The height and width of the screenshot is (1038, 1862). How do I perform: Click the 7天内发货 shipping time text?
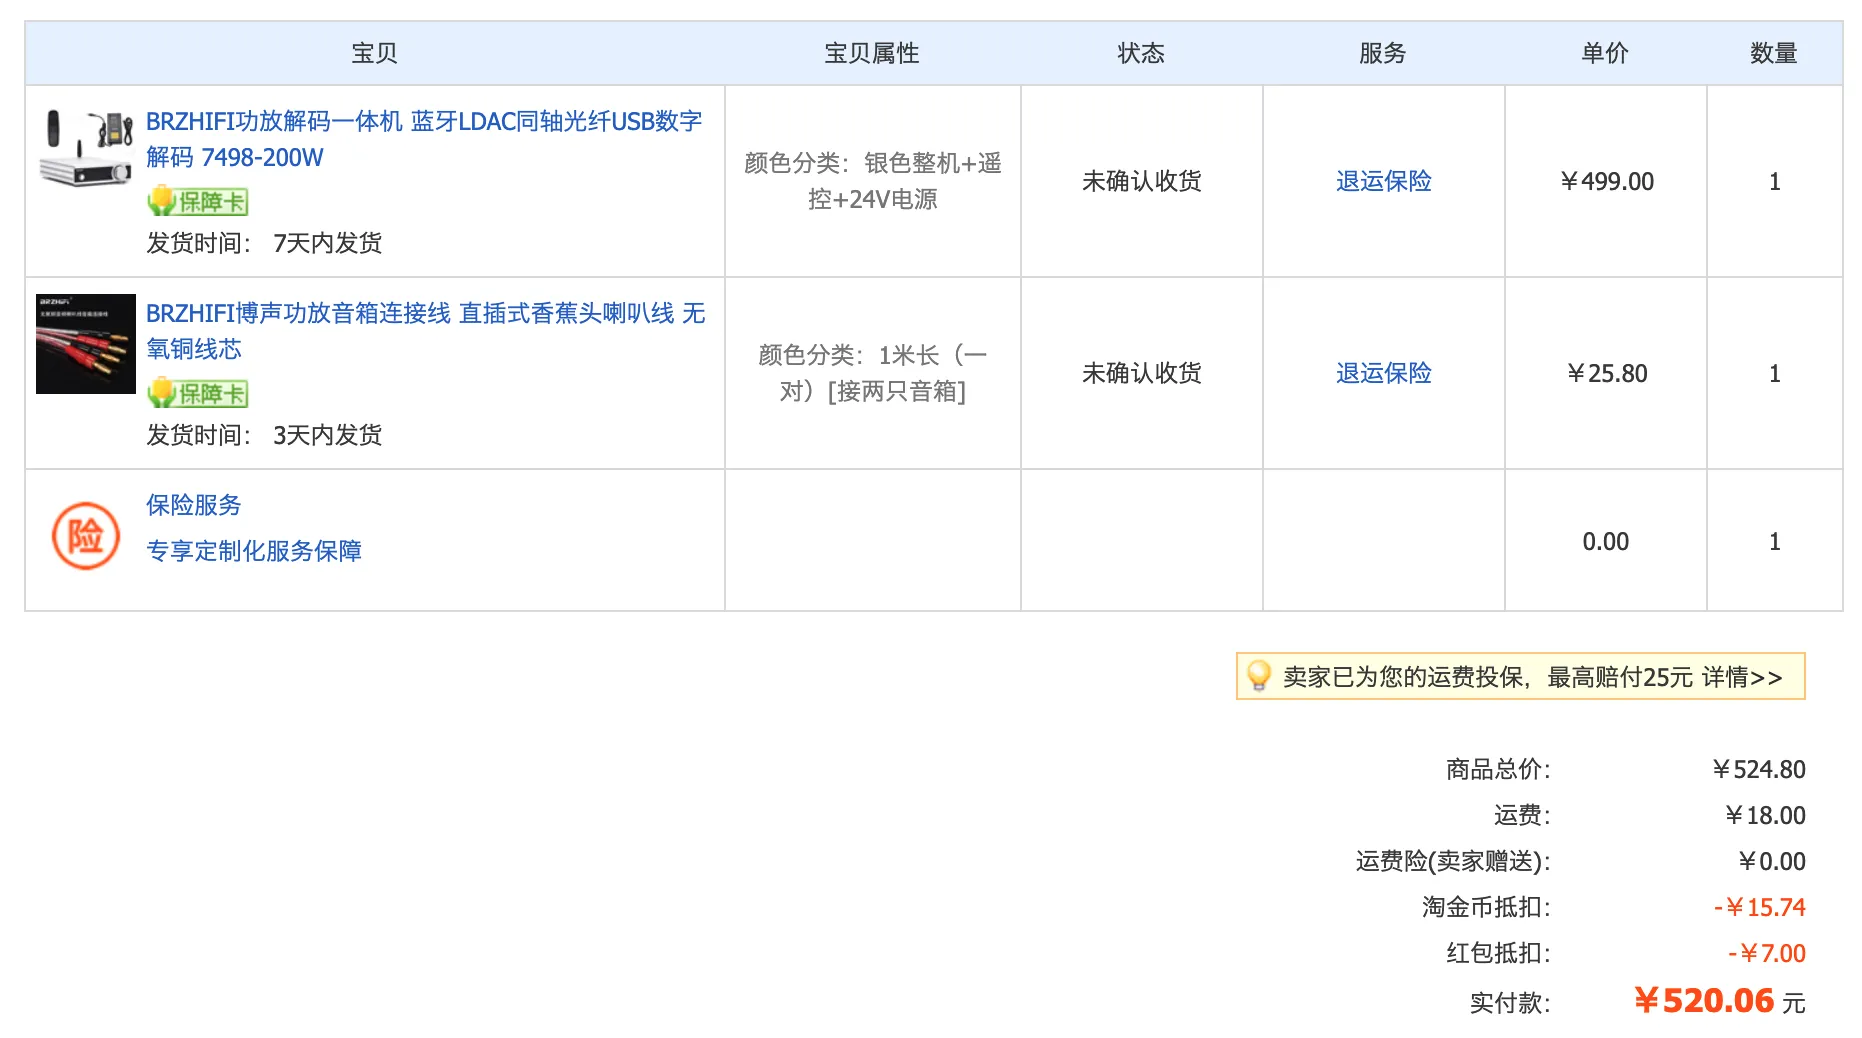[x=328, y=243]
